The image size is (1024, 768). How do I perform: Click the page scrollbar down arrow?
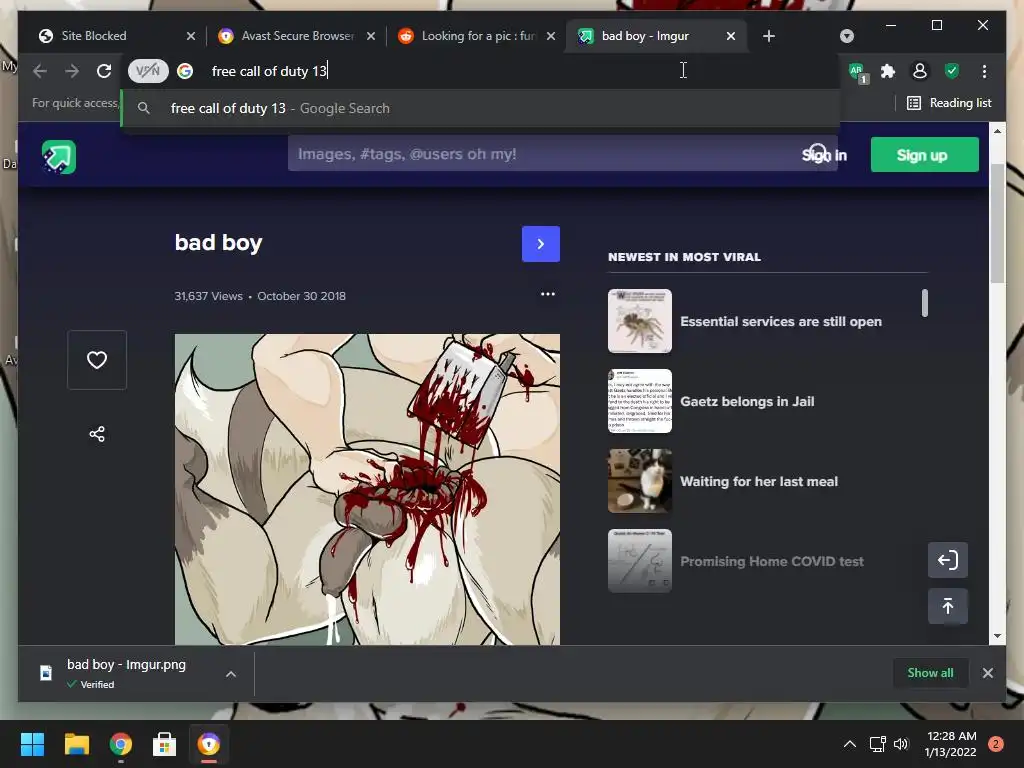pos(997,636)
